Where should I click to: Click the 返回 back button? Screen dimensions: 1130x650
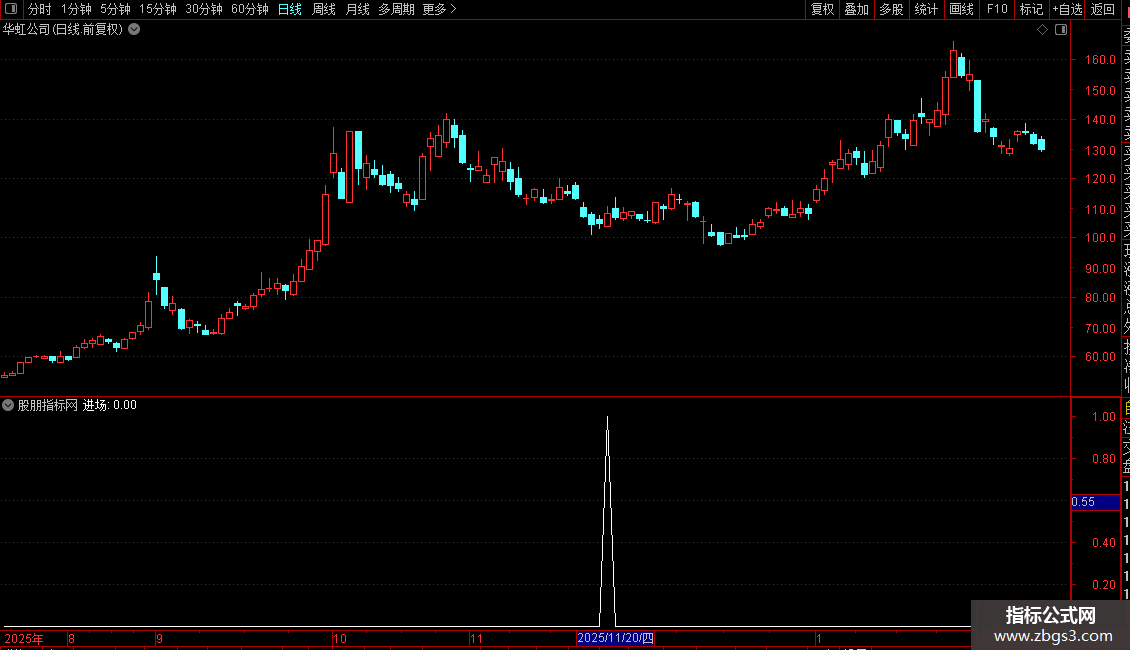click(x=1103, y=9)
